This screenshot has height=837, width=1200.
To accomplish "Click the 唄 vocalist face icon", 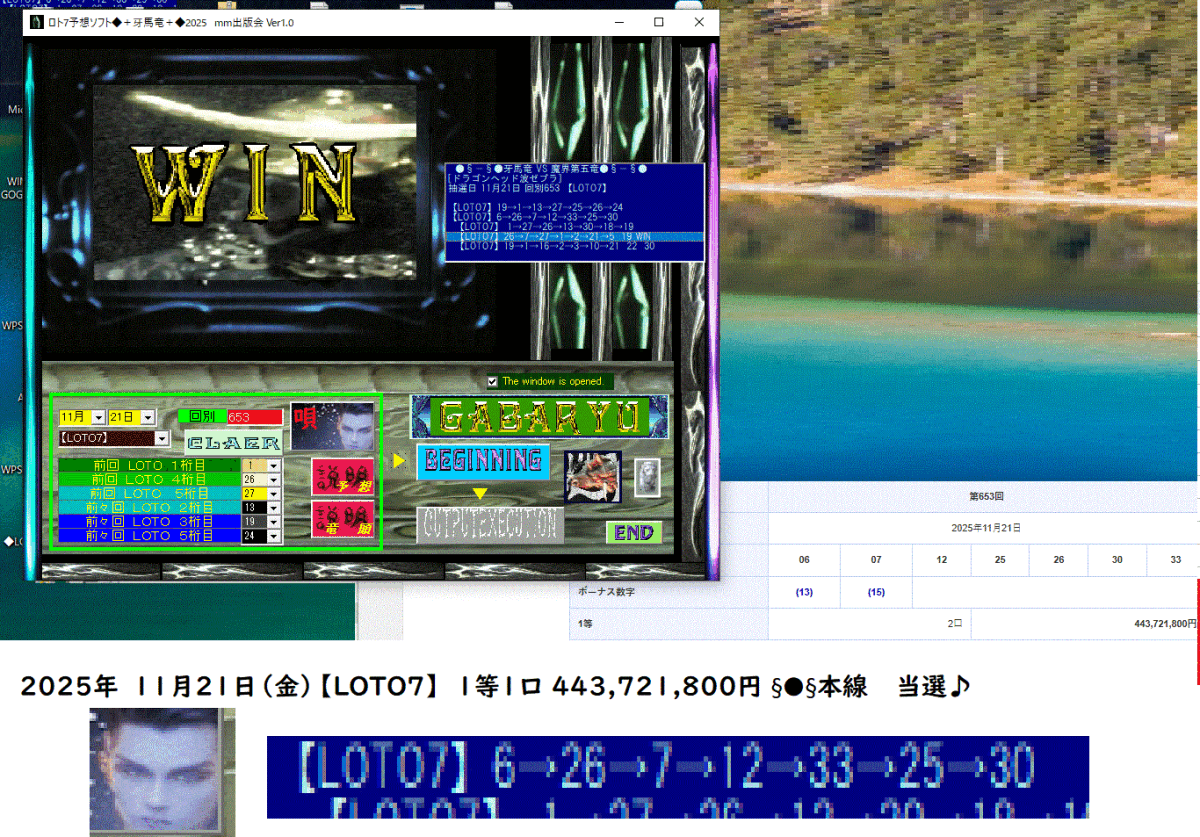I will [335, 424].
